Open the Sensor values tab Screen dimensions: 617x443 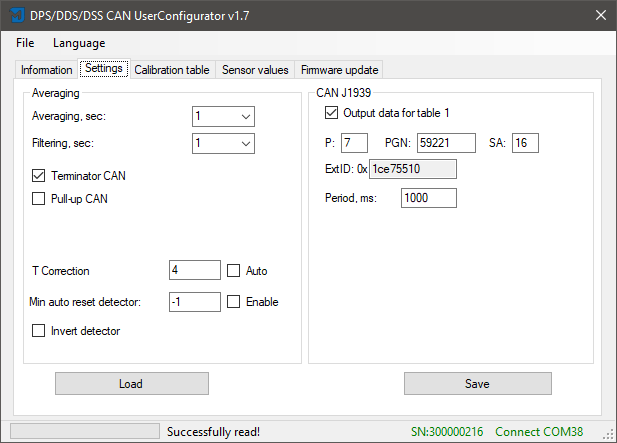pyautogui.click(x=255, y=70)
